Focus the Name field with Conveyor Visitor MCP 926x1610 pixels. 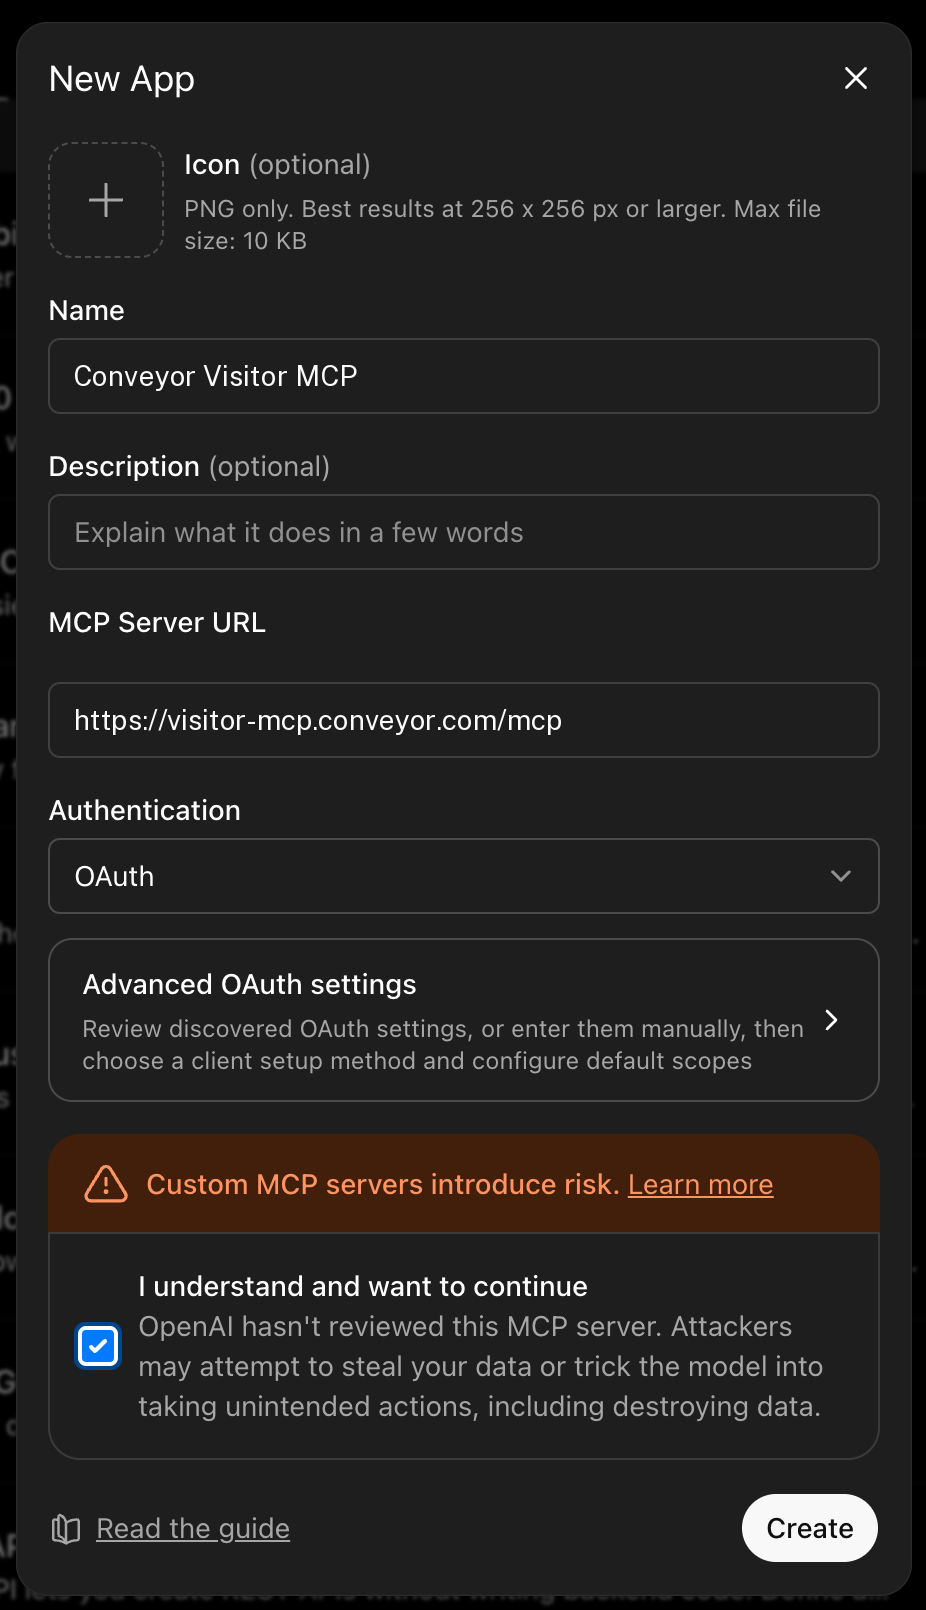(x=464, y=376)
